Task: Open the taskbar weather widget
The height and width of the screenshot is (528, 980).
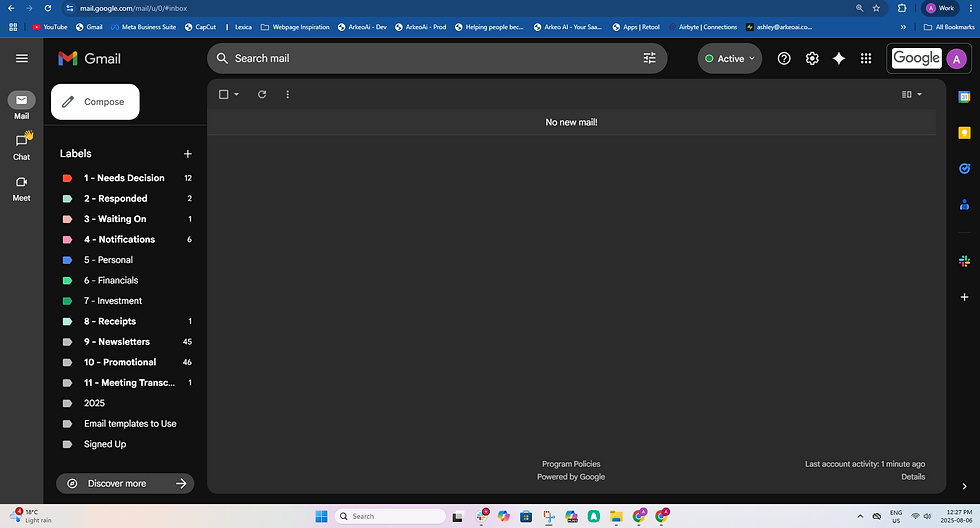Action: click(x=31, y=516)
